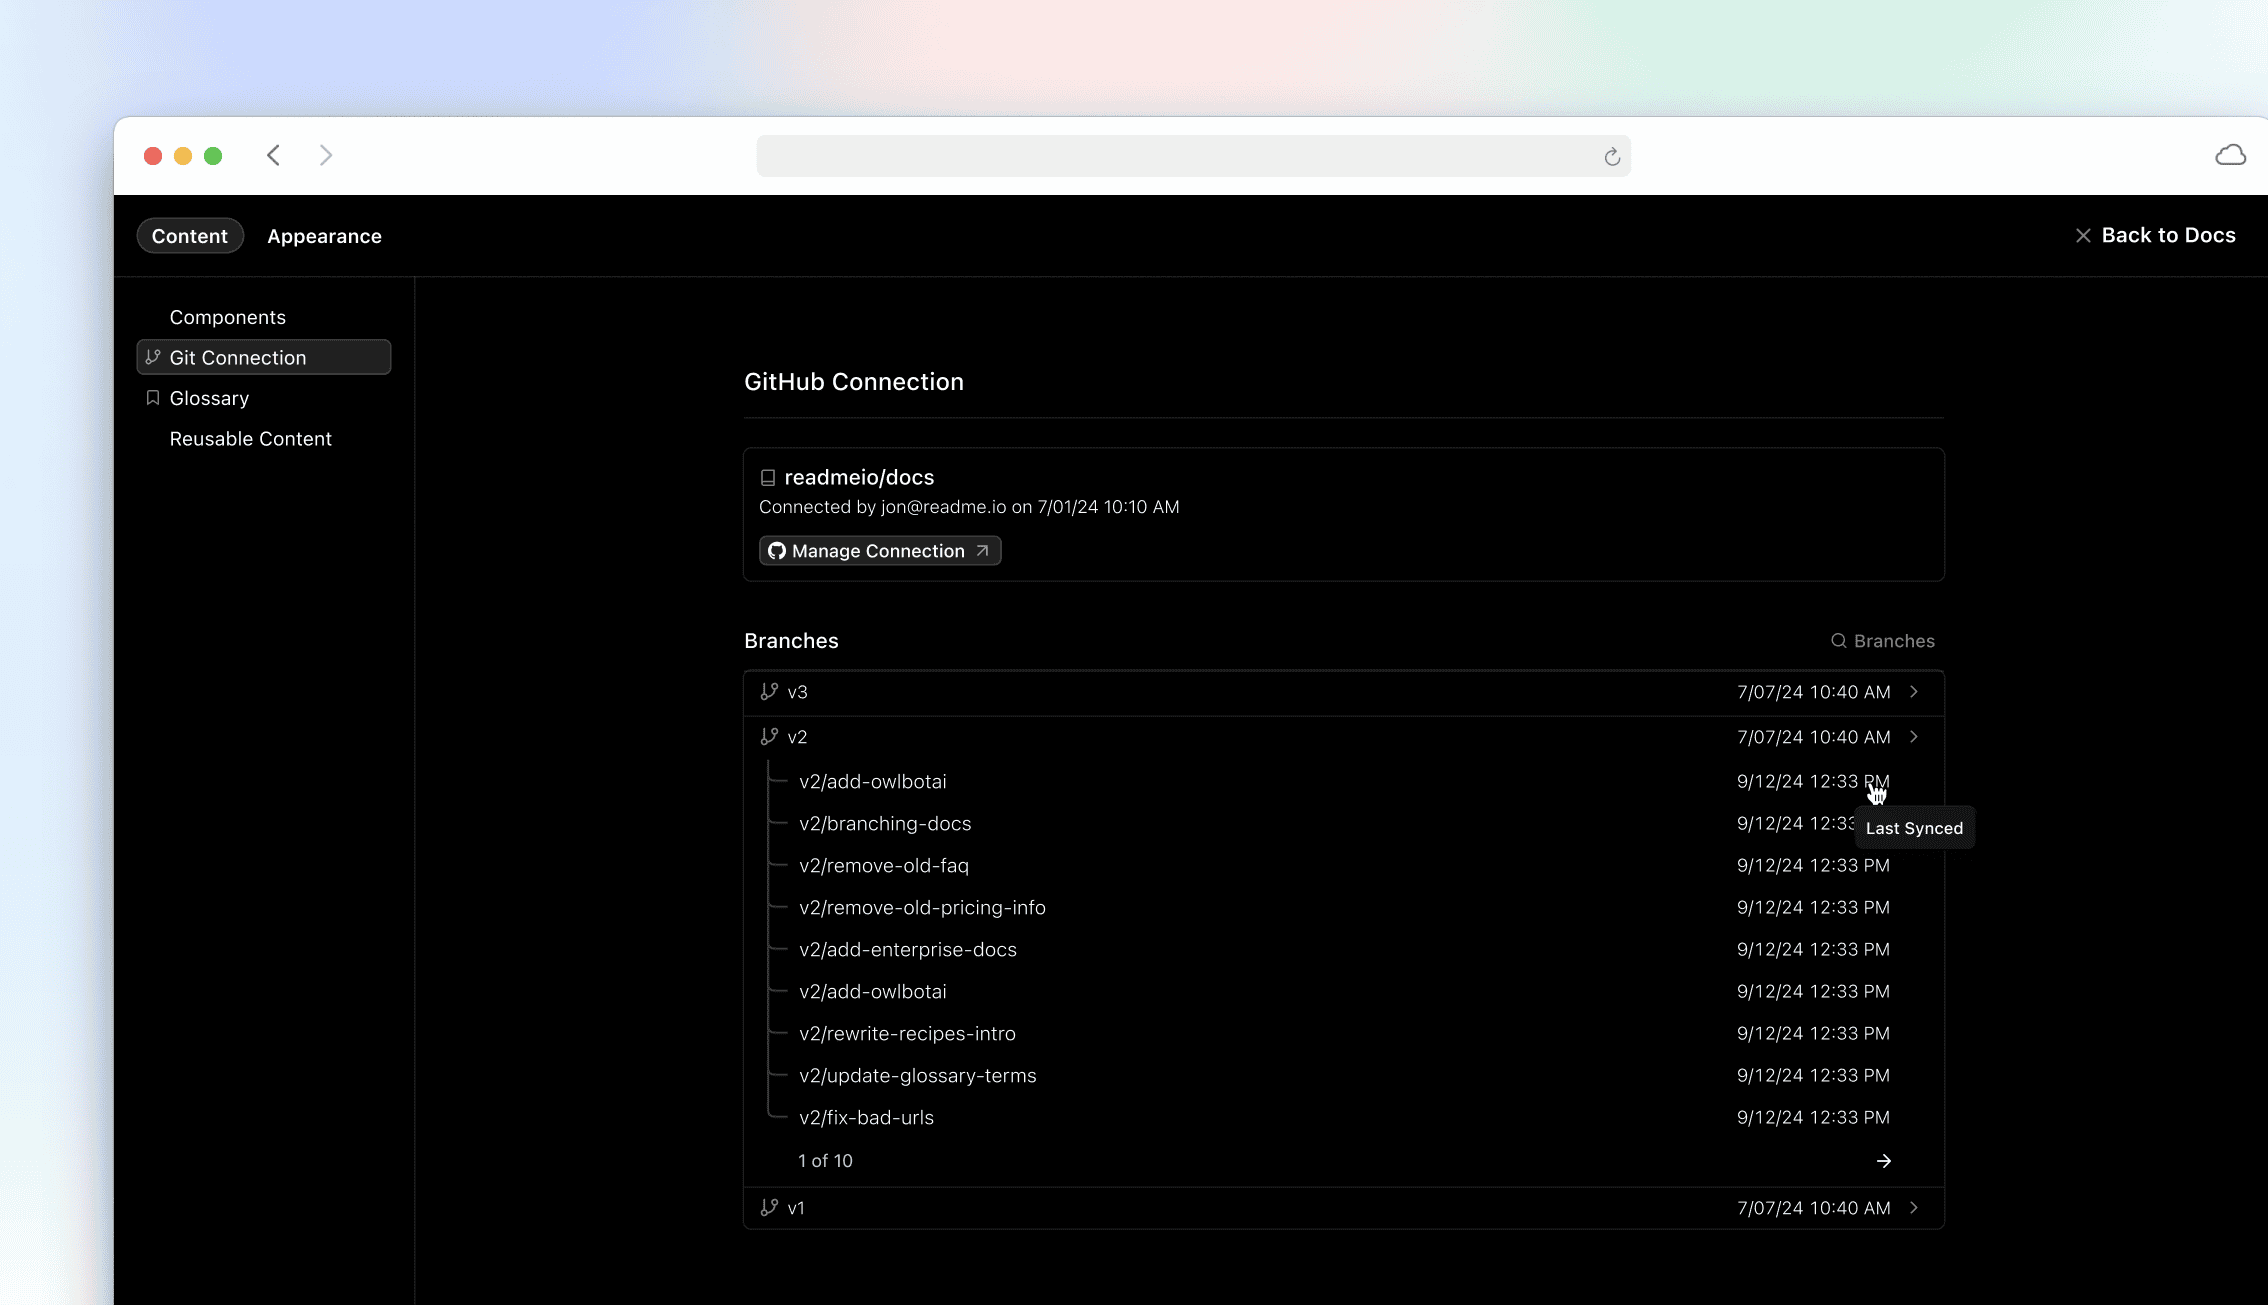Screen dimensions: 2268x1305
Task: Click the Manage Connection external link icon
Action: coord(983,550)
